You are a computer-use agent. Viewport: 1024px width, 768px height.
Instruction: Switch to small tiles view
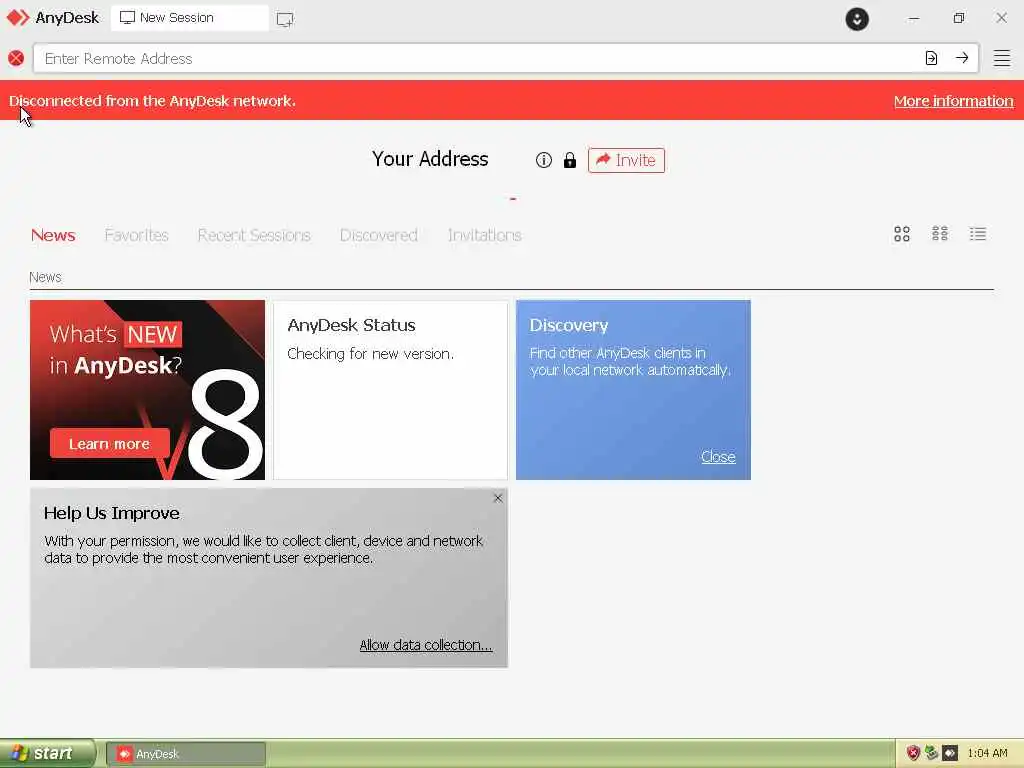[x=940, y=234]
